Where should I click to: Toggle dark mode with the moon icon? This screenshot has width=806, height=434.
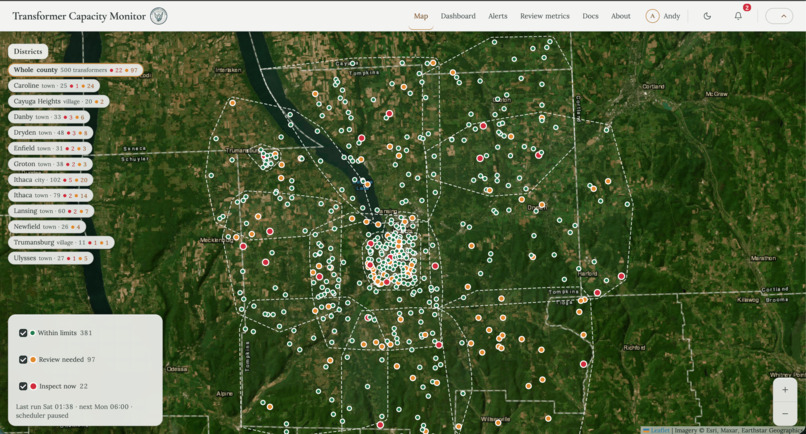[x=707, y=16]
